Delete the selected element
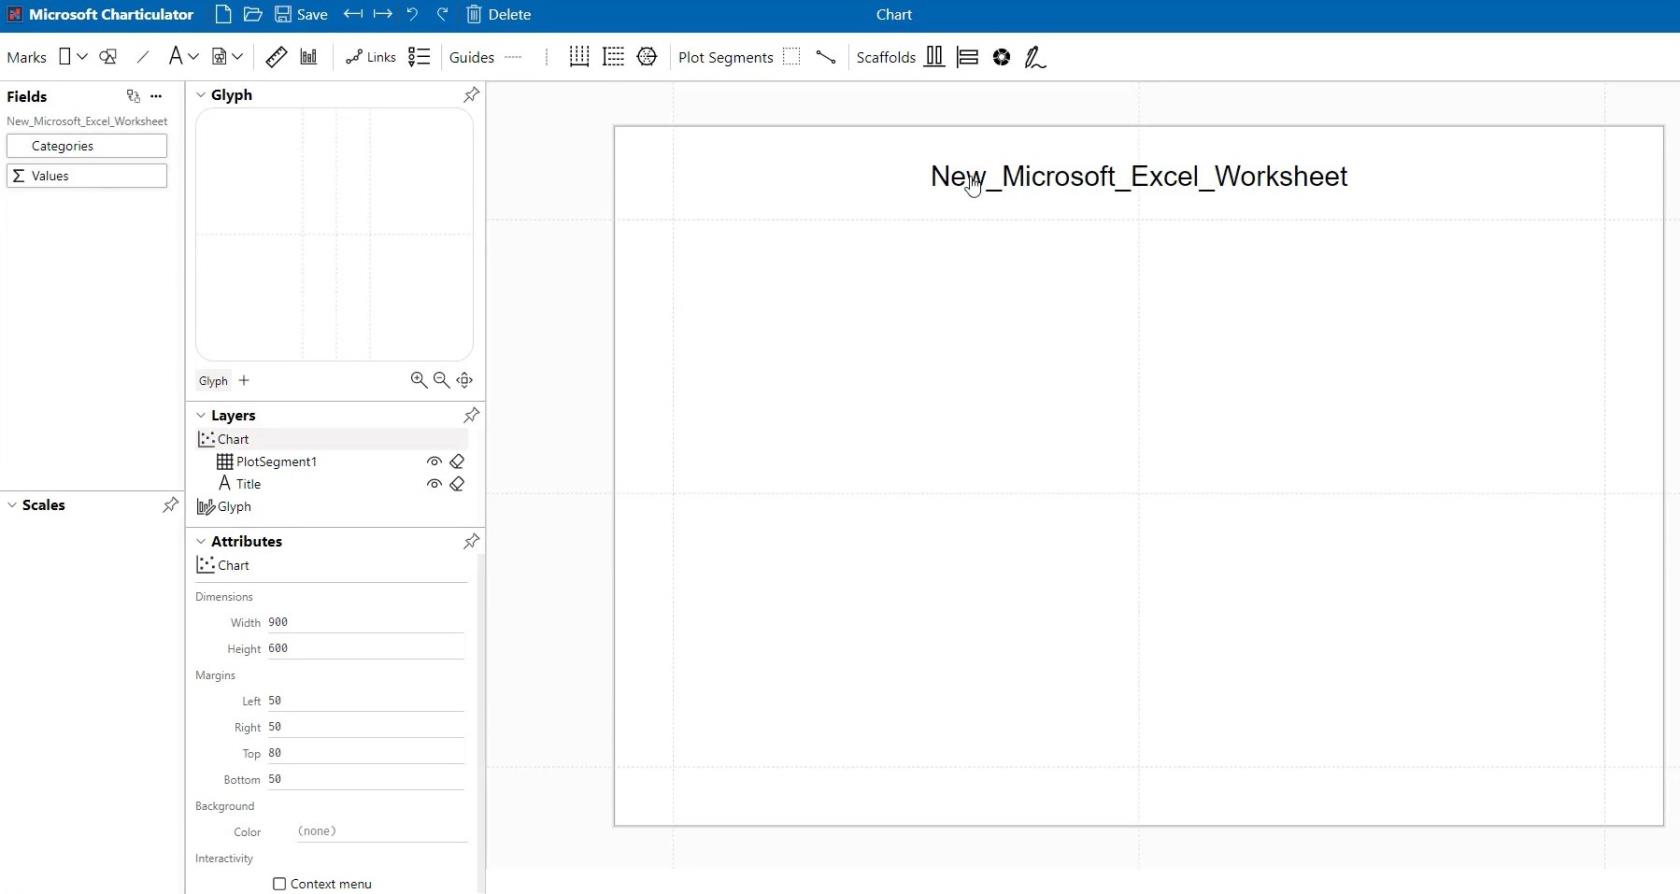1680x894 pixels. click(x=498, y=14)
